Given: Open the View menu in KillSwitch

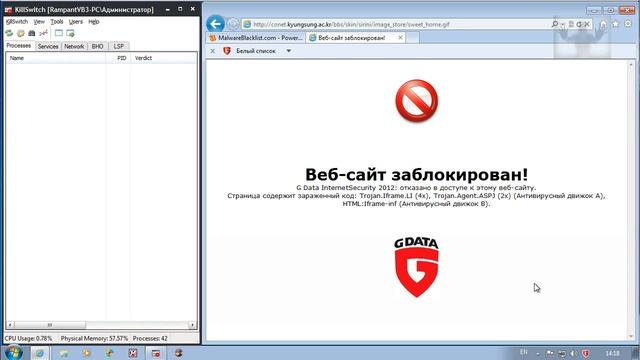Looking at the screenshot, I should (x=39, y=22).
